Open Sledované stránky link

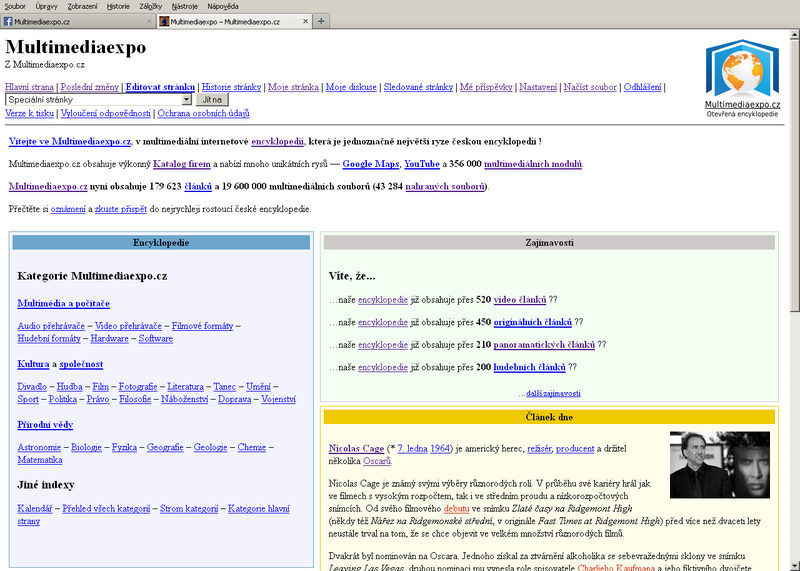(418, 87)
